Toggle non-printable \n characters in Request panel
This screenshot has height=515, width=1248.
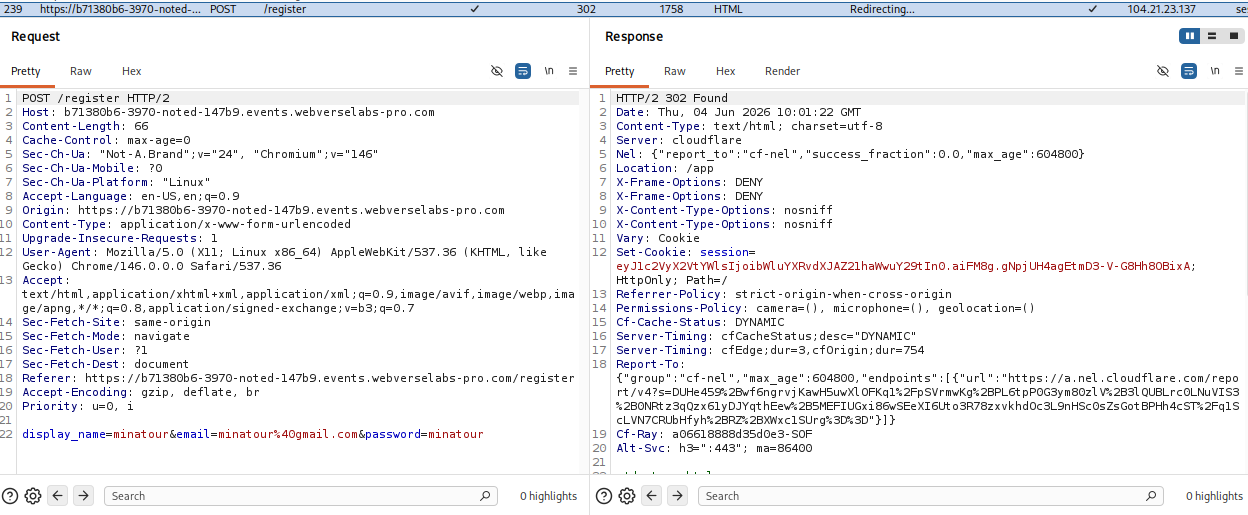pos(549,71)
